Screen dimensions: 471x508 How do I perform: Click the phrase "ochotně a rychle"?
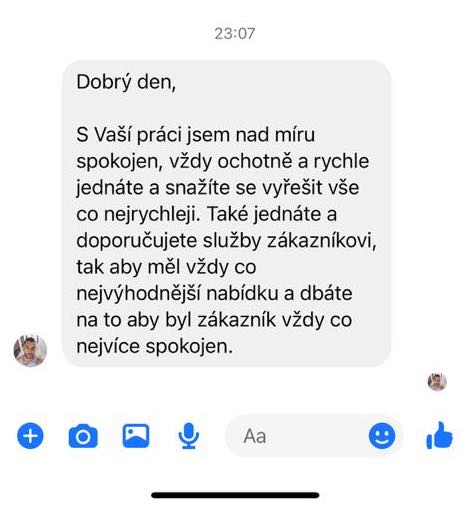click(293, 161)
